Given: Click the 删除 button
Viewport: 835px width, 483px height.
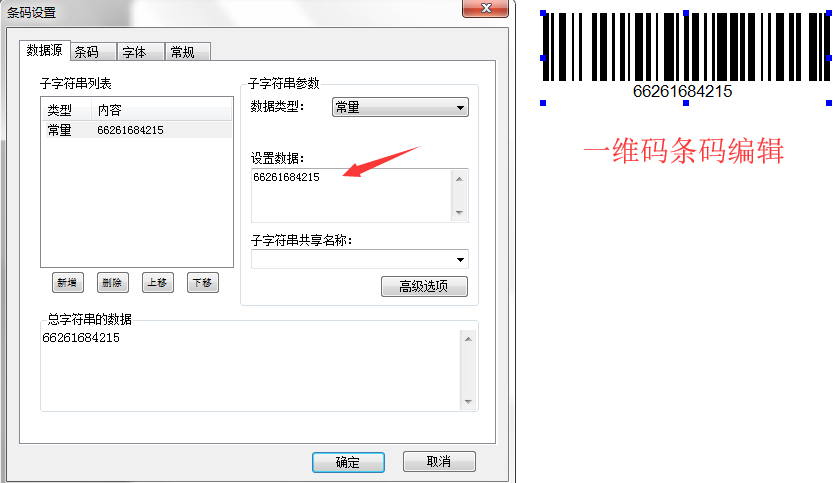Looking at the screenshot, I should point(112,283).
